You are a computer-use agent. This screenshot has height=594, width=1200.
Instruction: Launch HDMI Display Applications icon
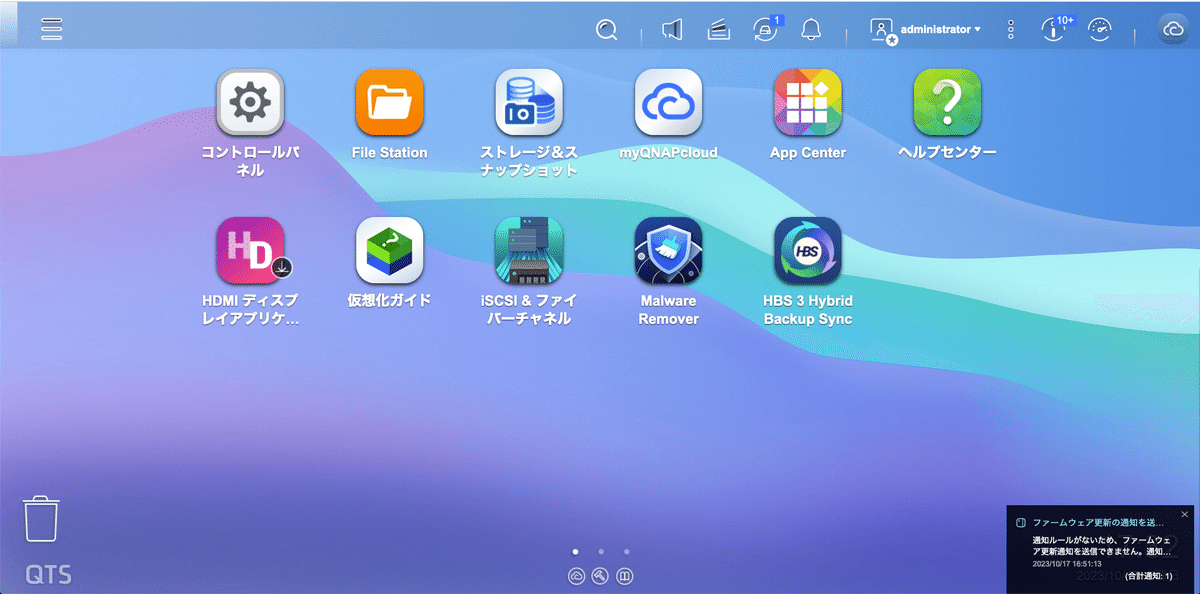[250, 251]
